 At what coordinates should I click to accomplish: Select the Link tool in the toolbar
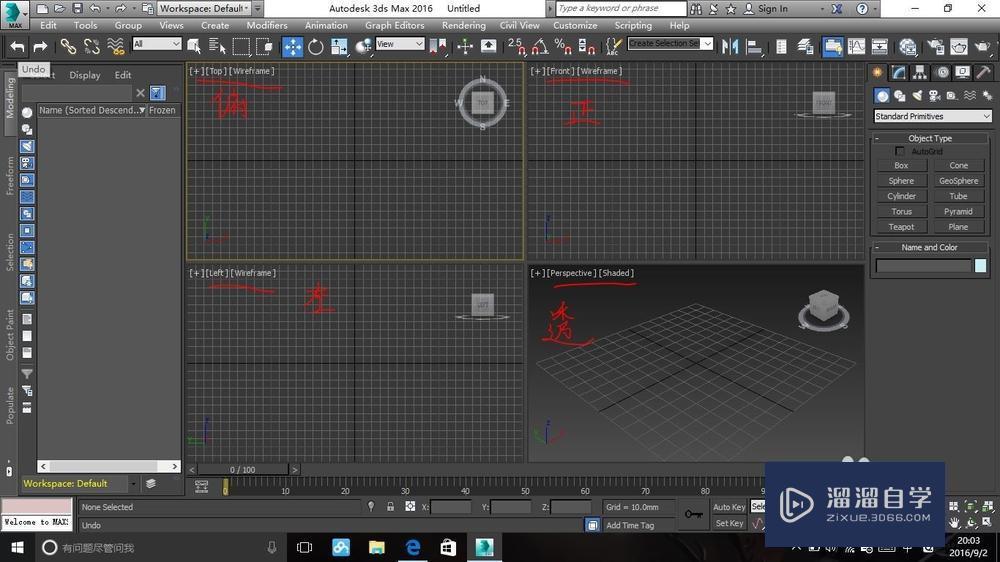(x=68, y=47)
